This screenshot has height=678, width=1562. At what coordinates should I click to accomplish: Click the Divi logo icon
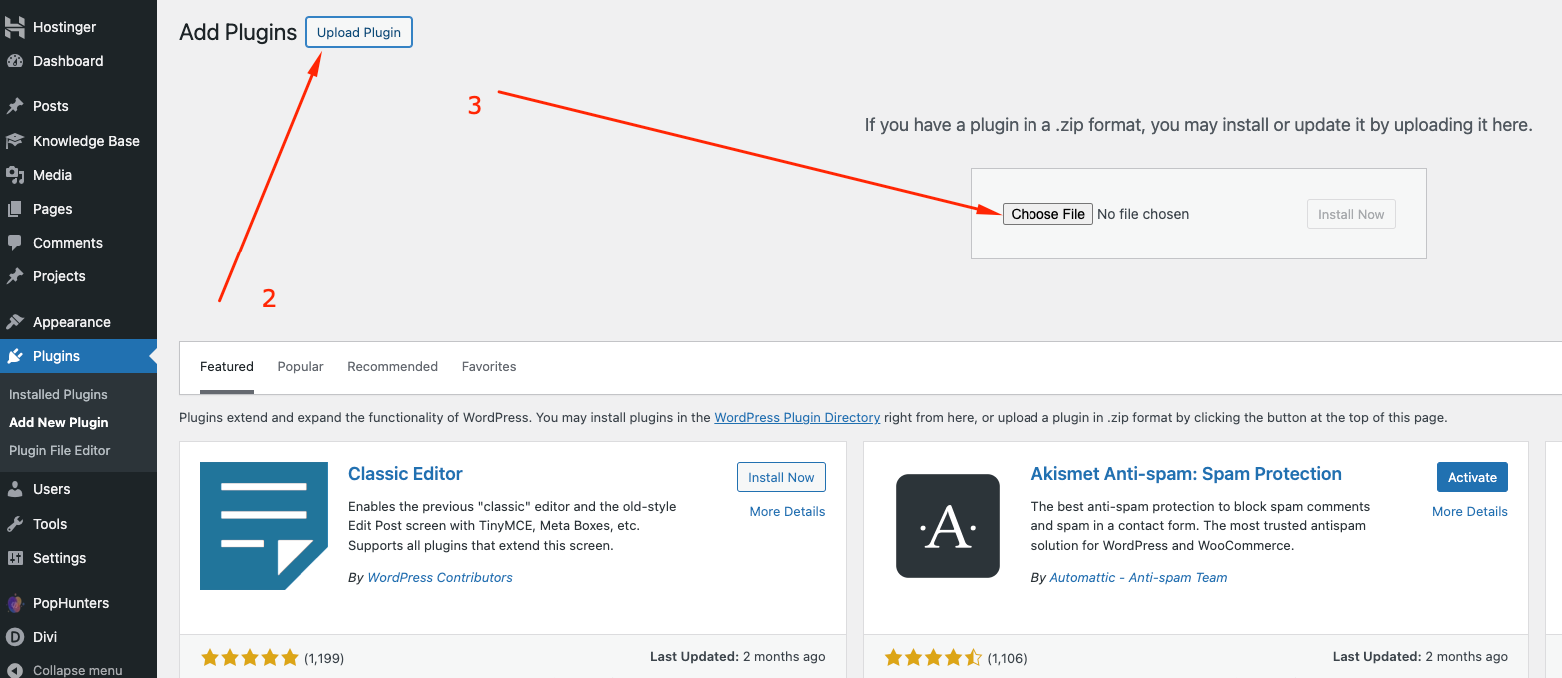pos(15,637)
